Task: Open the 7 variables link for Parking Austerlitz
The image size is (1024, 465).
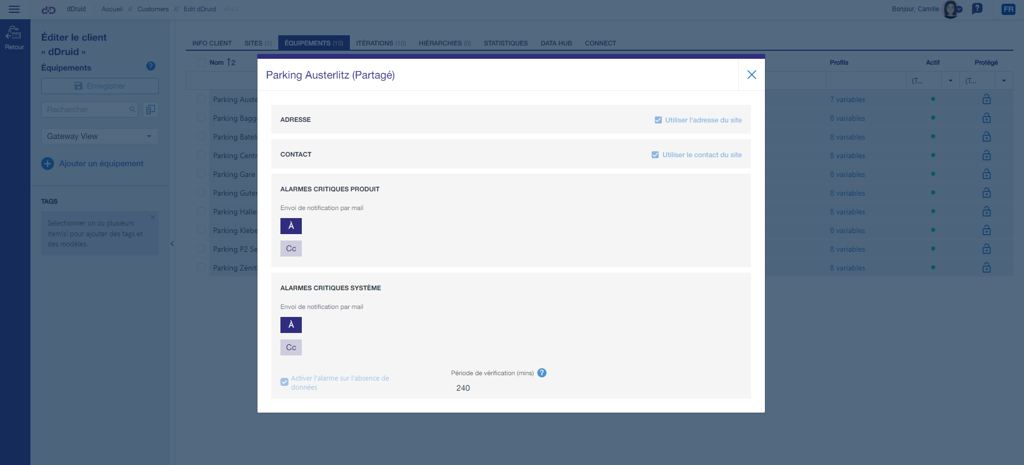Action: pyautogui.click(x=847, y=99)
